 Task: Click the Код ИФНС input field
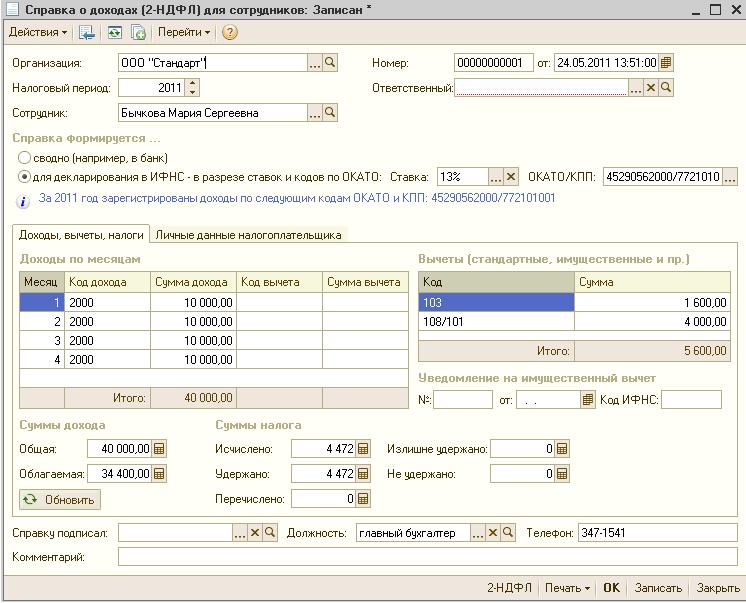(691, 400)
